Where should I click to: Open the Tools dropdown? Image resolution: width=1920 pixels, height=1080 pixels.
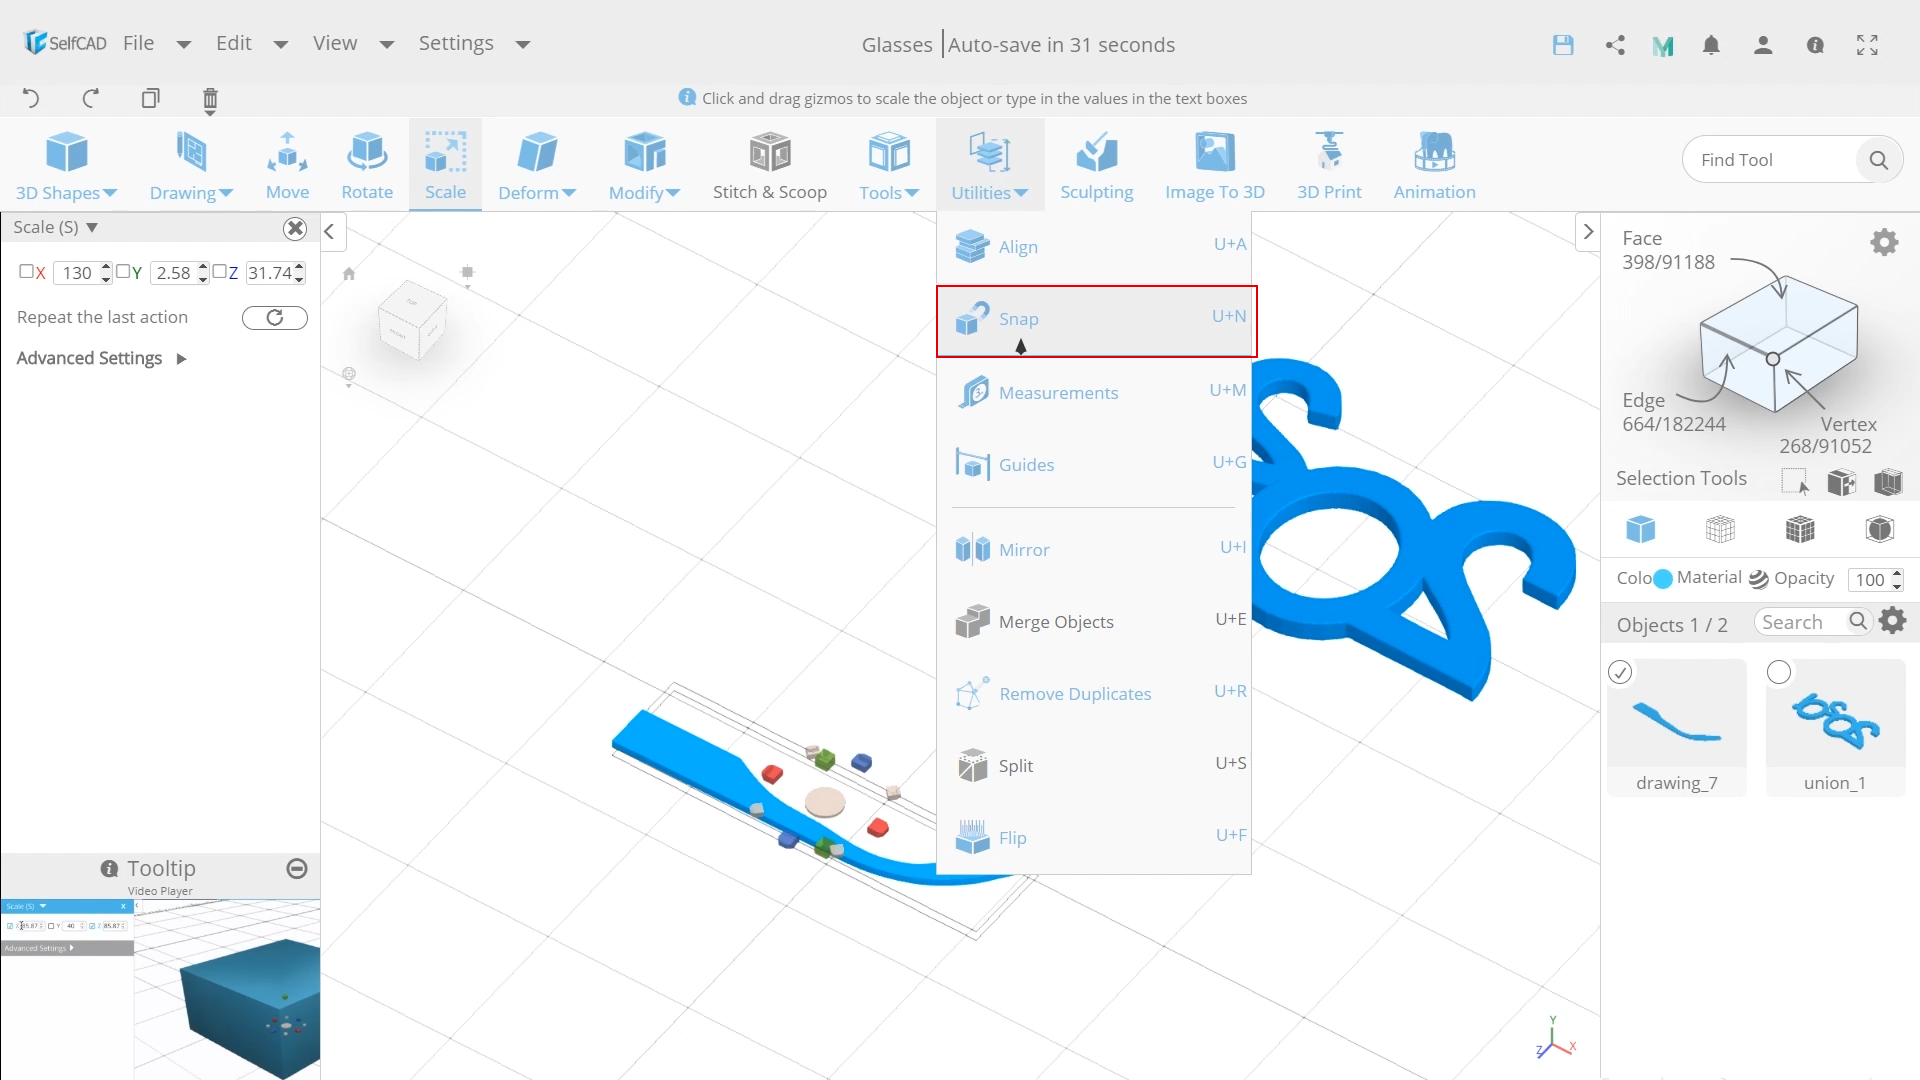click(889, 166)
